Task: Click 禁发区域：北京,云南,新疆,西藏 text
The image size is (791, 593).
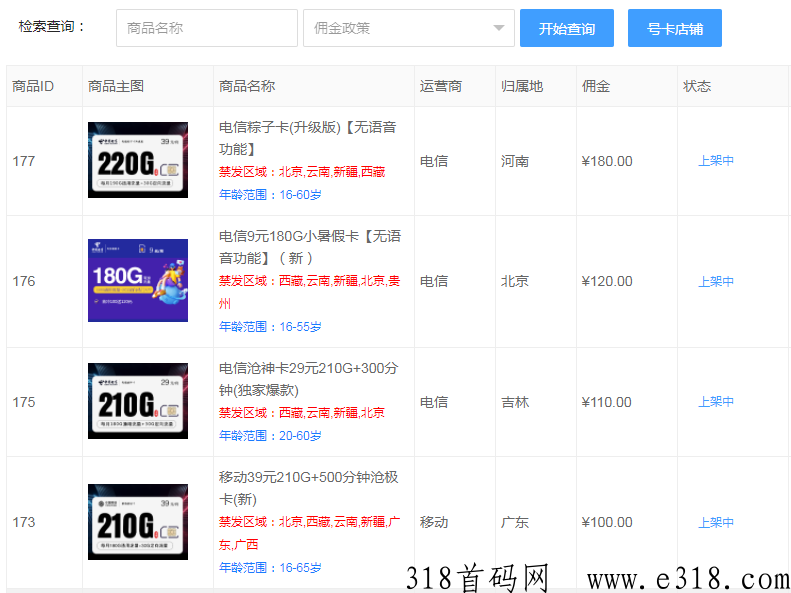Action: coord(302,172)
